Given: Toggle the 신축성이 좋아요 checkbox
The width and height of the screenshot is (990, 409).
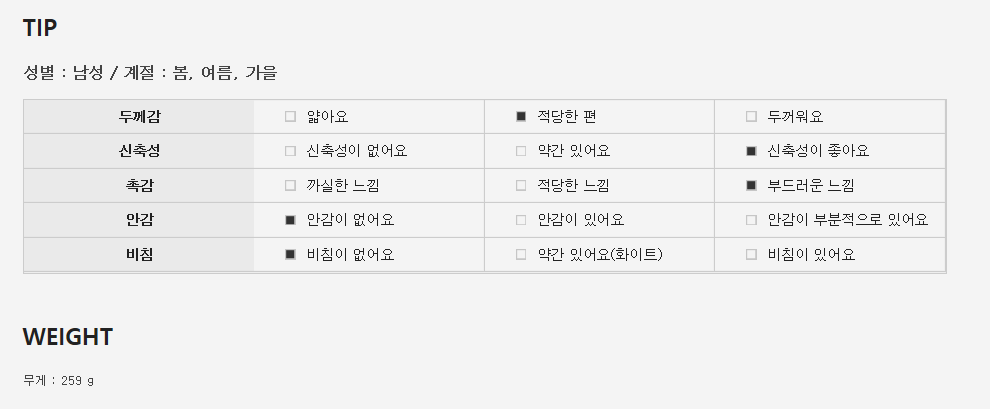Looking at the screenshot, I should [751, 151].
